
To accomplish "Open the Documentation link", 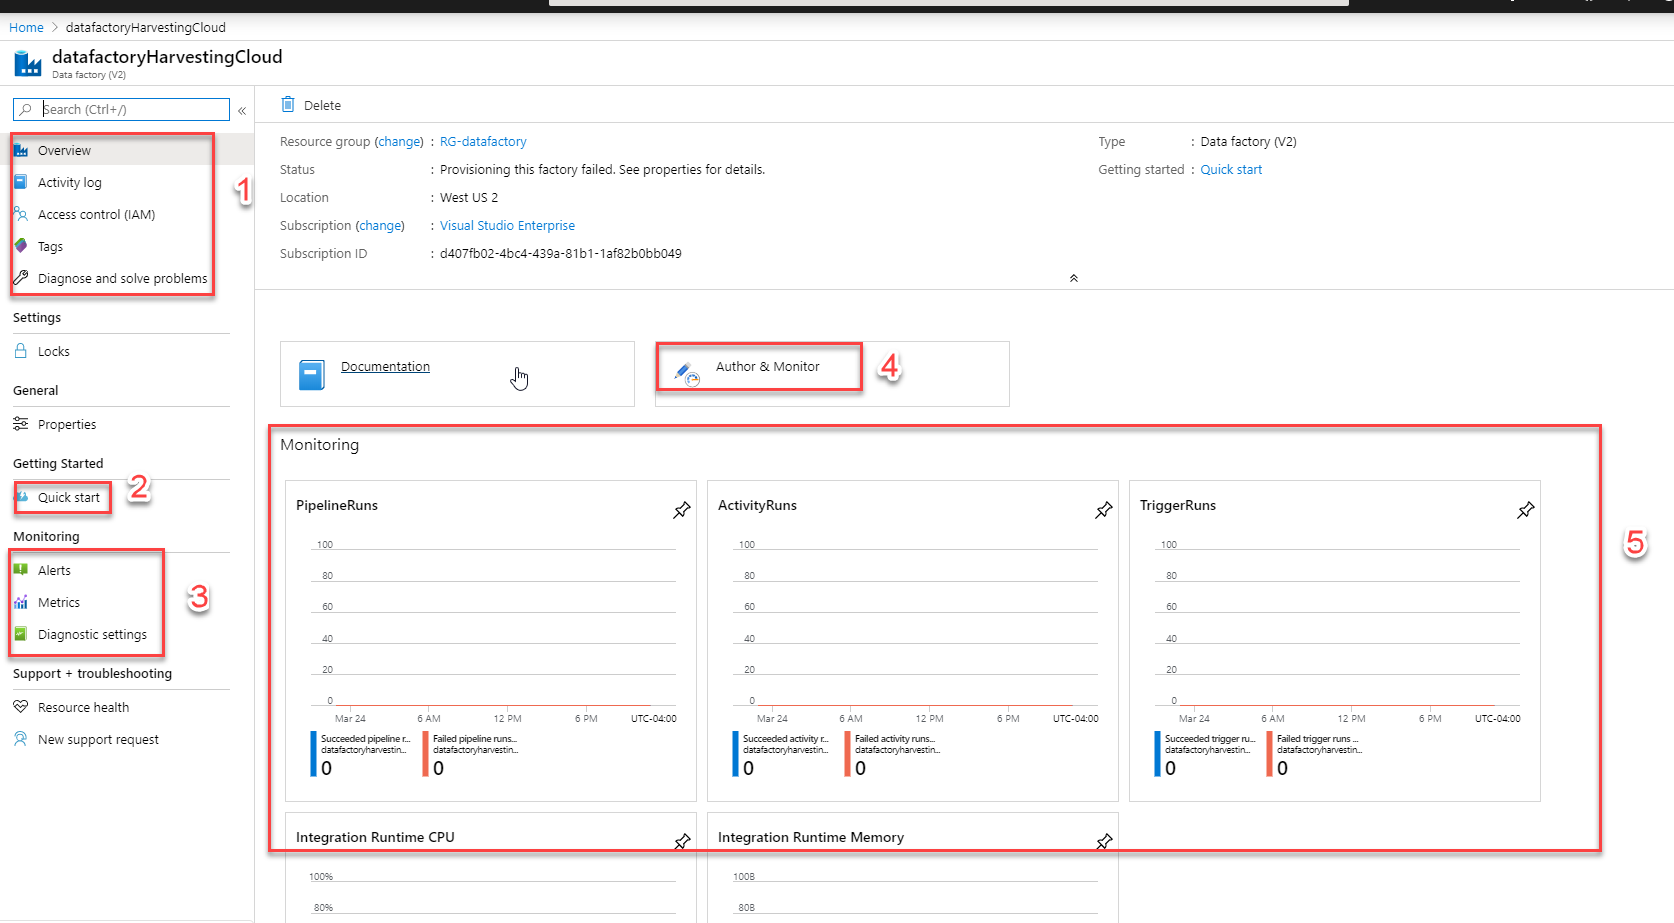I will pyautogui.click(x=385, y=367).
